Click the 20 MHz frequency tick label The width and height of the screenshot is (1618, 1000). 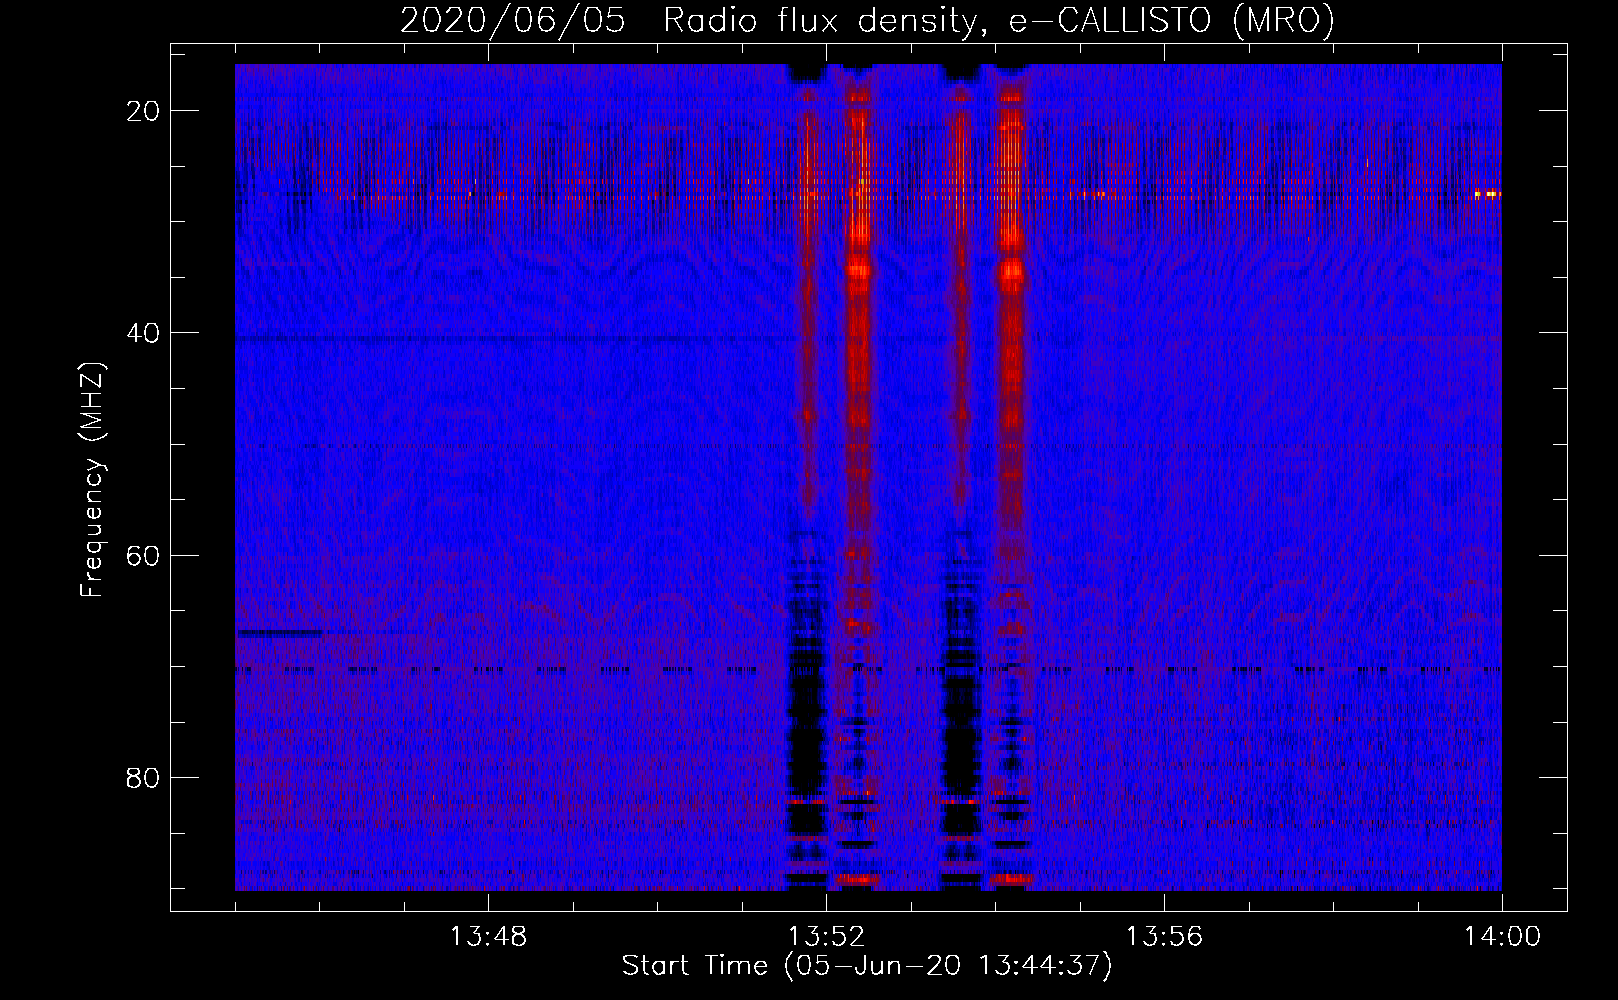pos(144,111)
